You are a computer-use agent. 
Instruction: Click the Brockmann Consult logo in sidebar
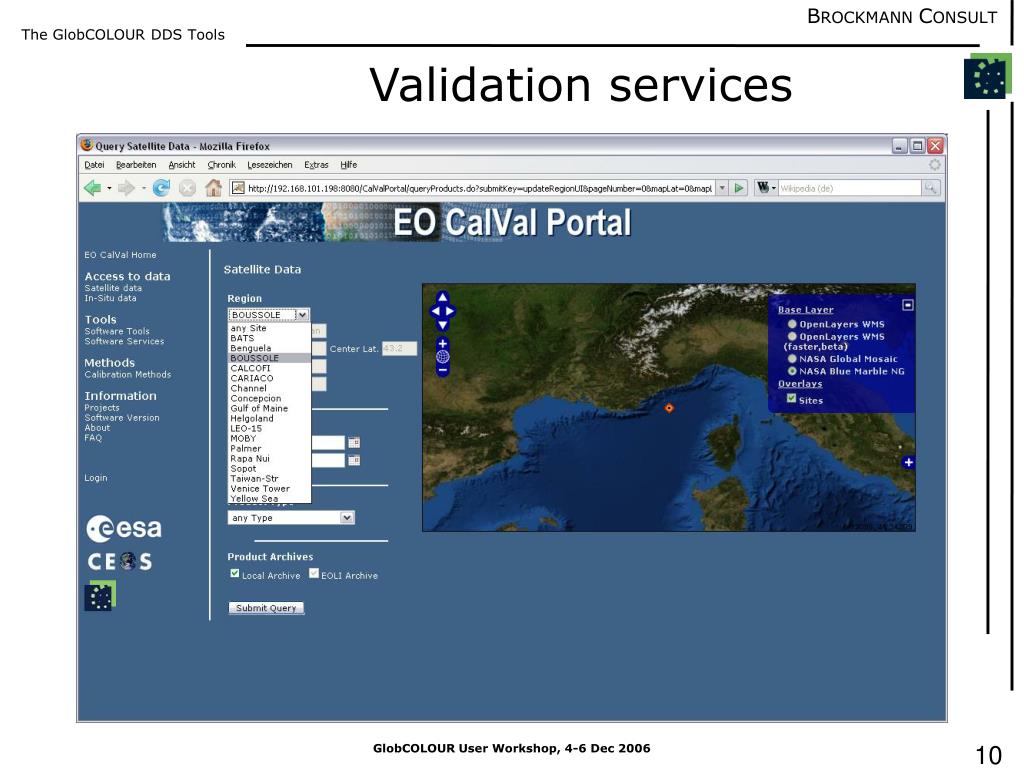pos(100,595)
